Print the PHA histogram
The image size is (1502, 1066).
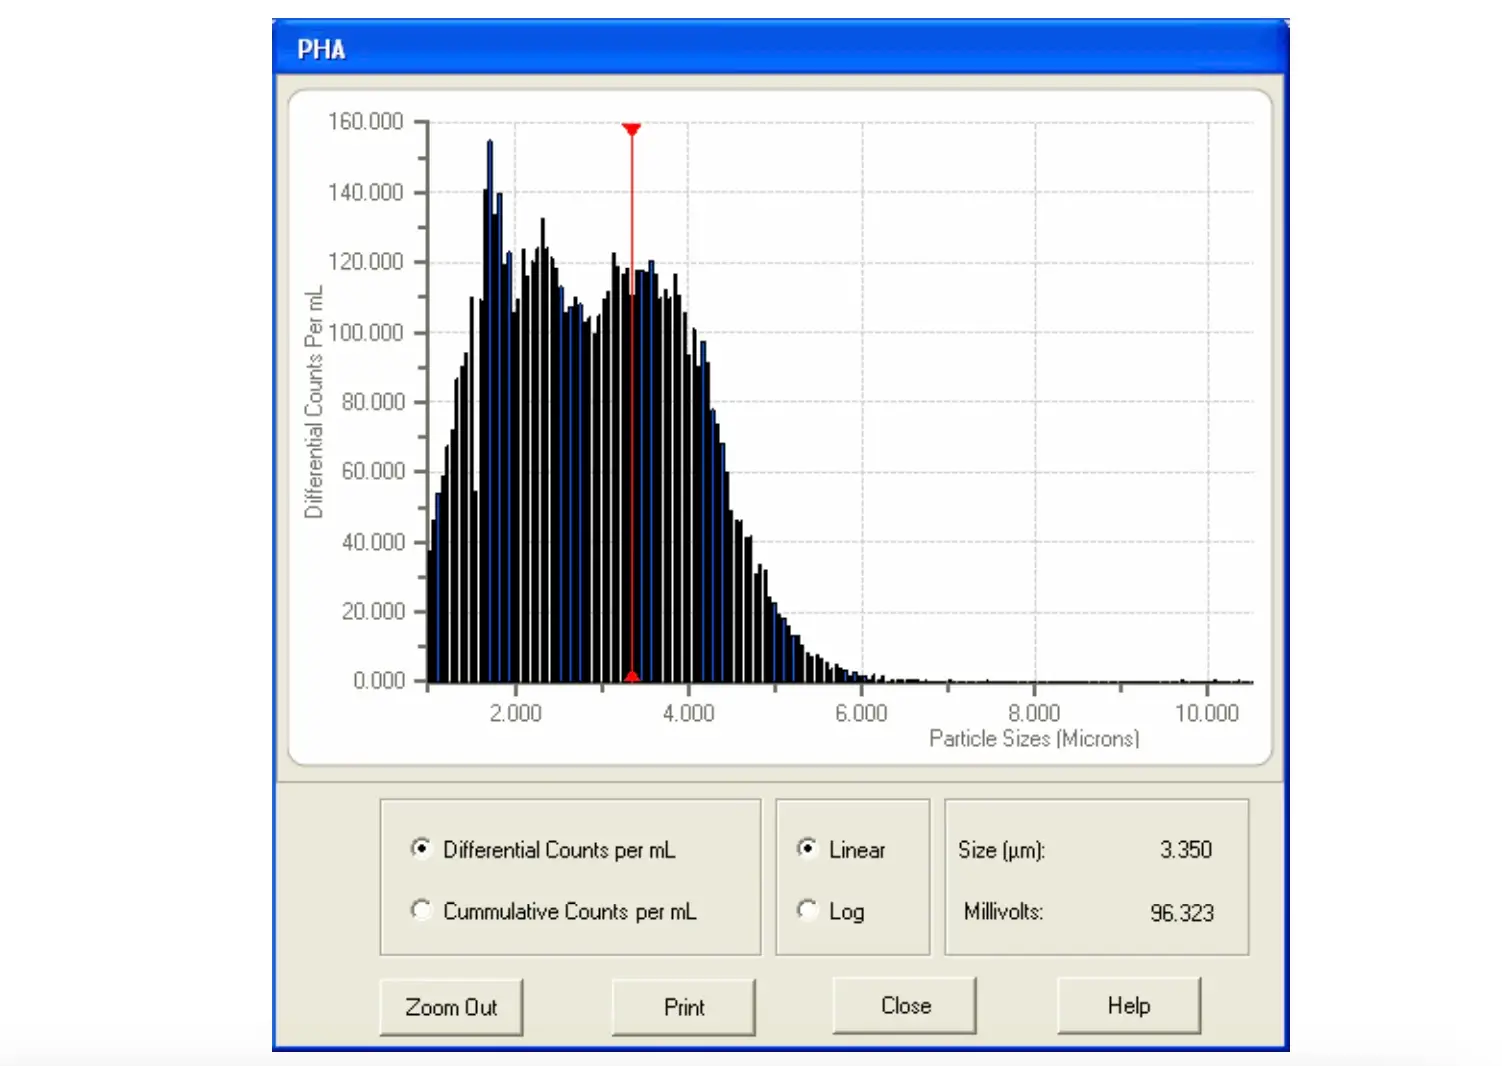click(684, 1007)
